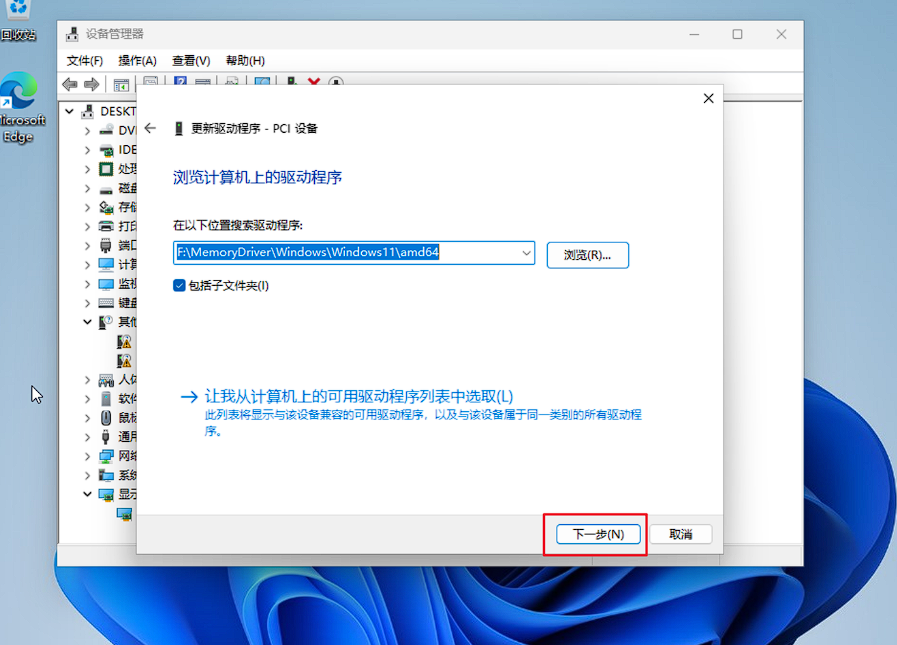Expand the disk drives (磁盘) tree node

87,188
